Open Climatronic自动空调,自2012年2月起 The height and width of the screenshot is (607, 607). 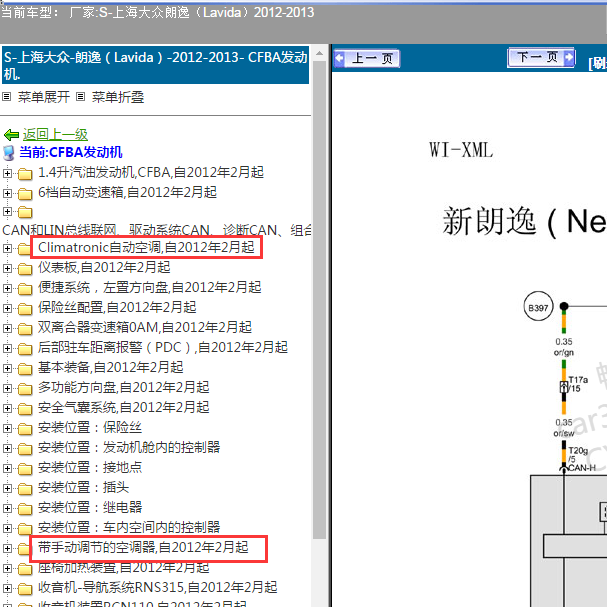coord(146,247)
